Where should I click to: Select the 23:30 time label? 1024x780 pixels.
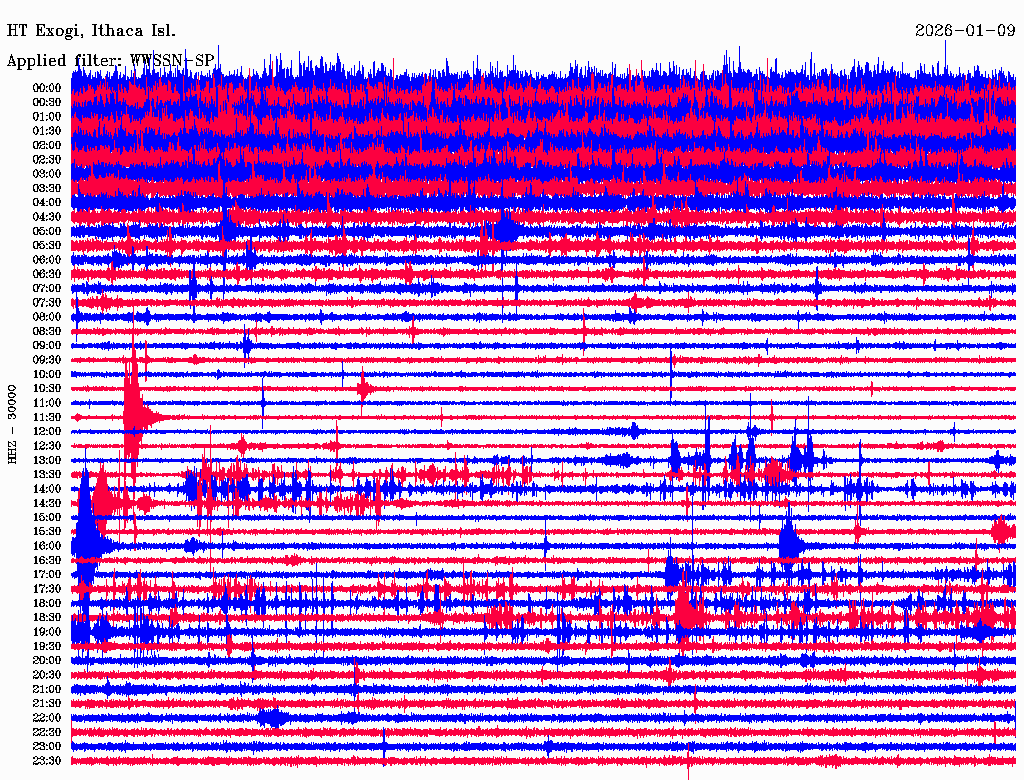pyautogui.click(x=47, y=761)
